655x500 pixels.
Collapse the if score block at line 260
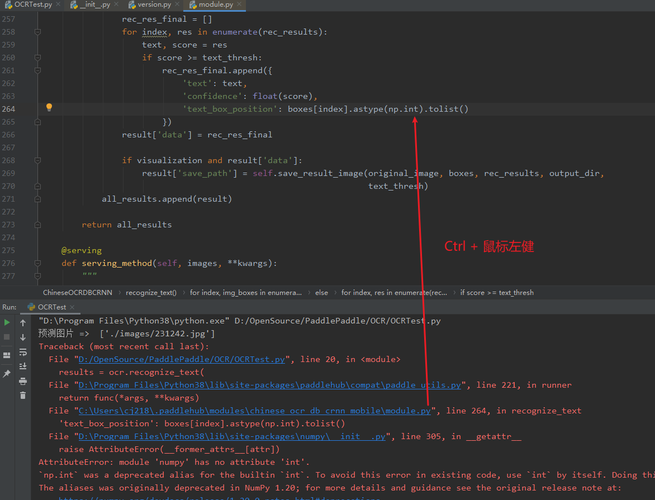click(x=37, y=58)
